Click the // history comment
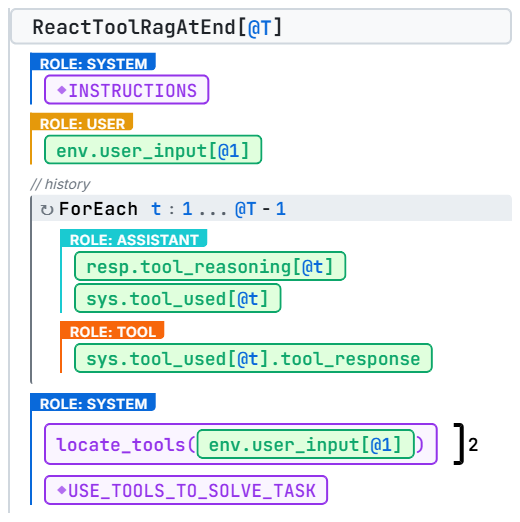The image size is (520, 522). pos(60,184)
